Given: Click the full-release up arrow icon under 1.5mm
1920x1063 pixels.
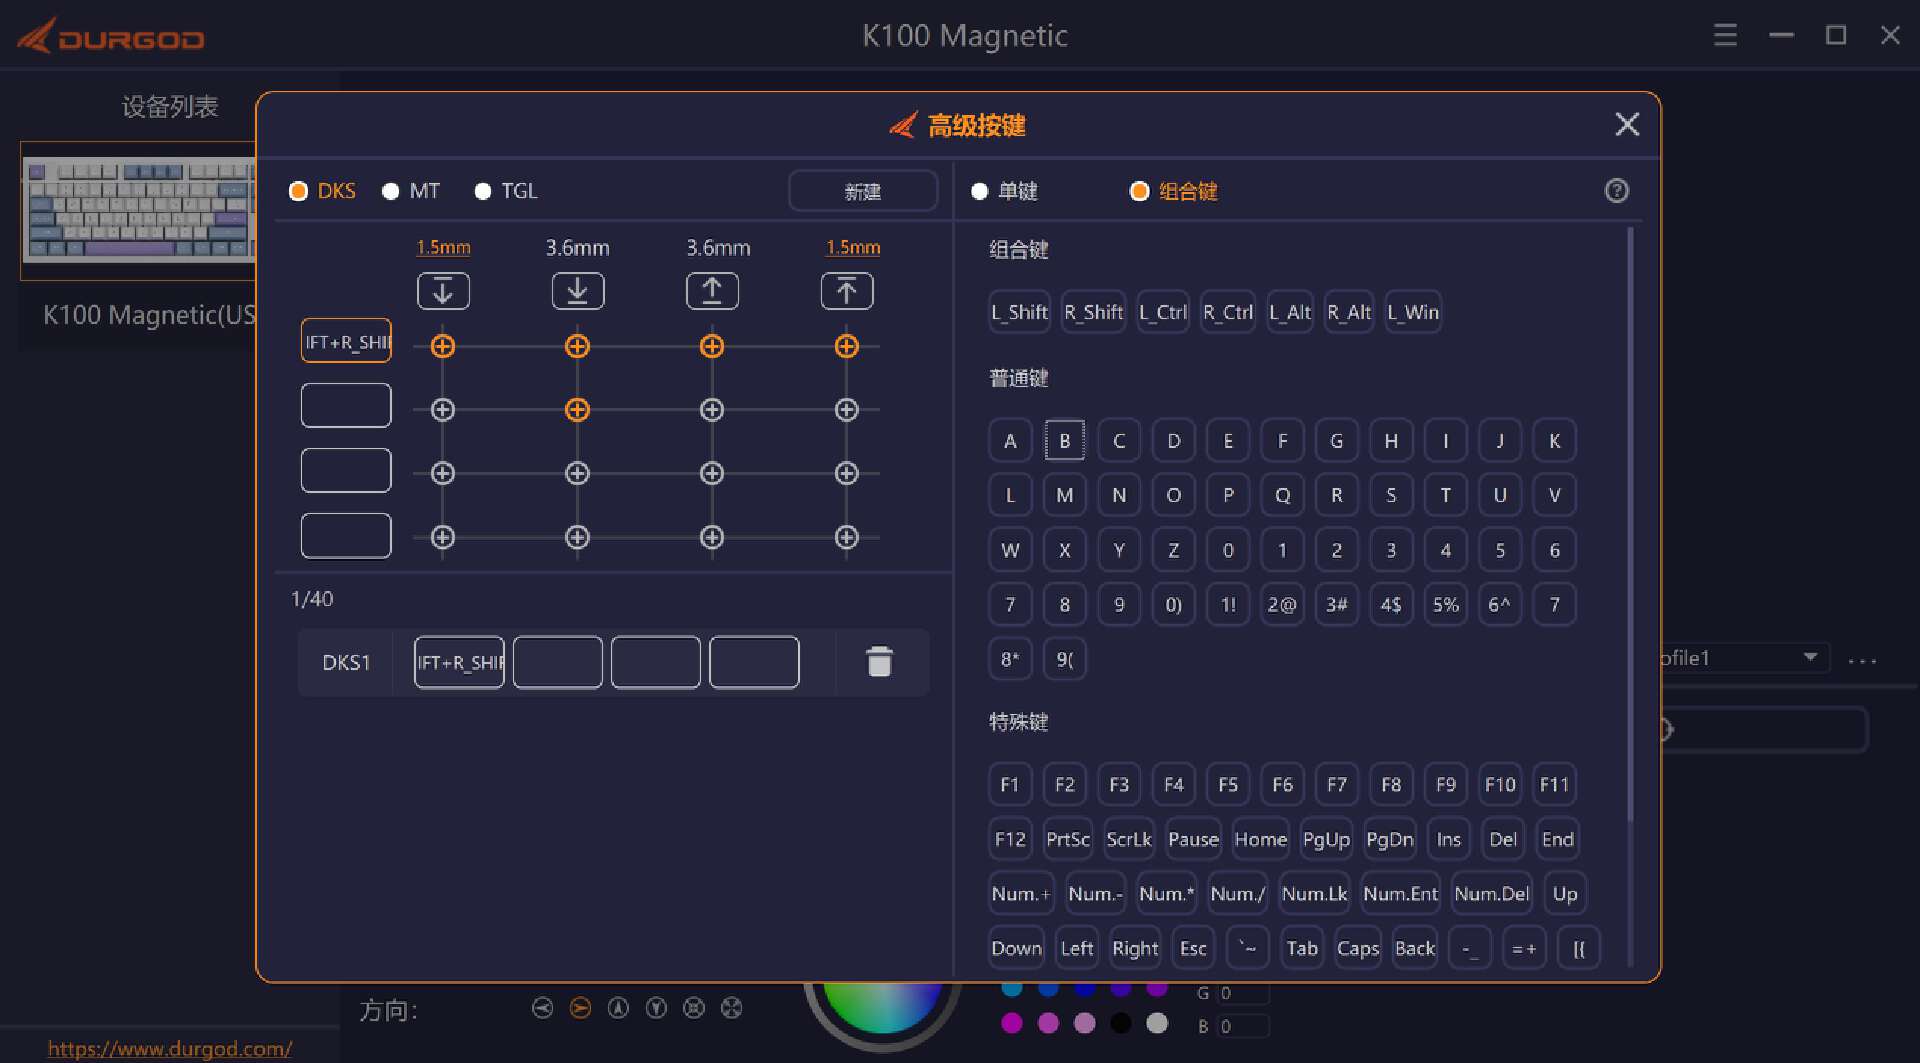Looking at the screenshot, I should coord(847,291).
